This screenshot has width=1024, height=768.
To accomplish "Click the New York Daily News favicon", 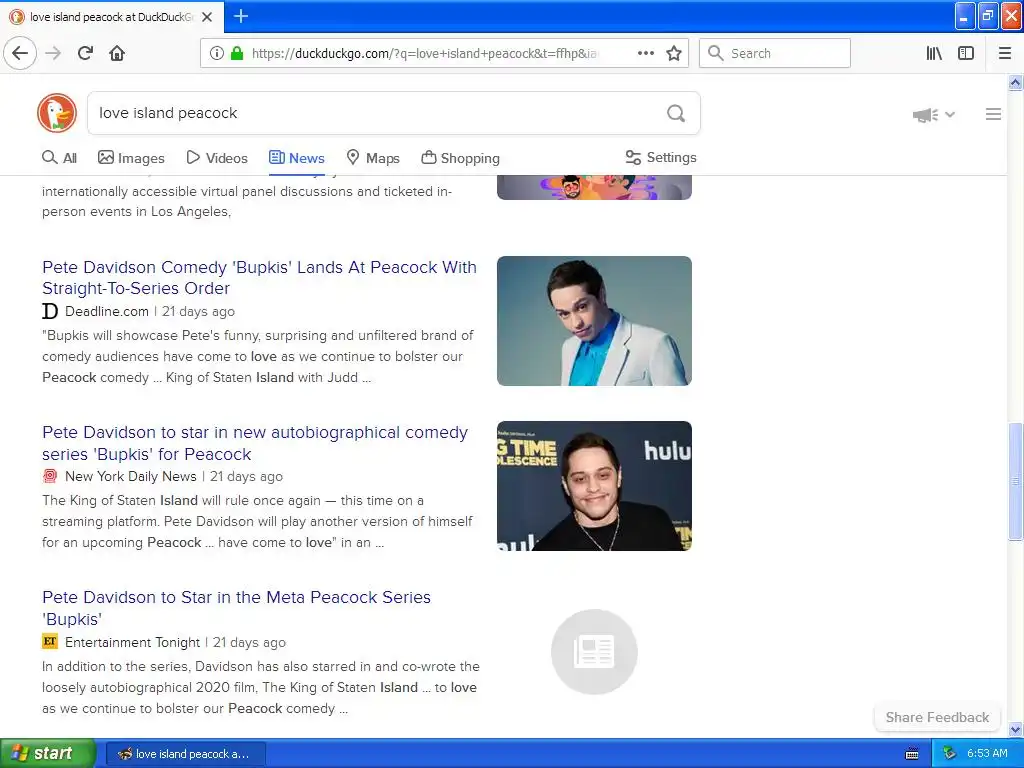I will (x=50, y=476).
